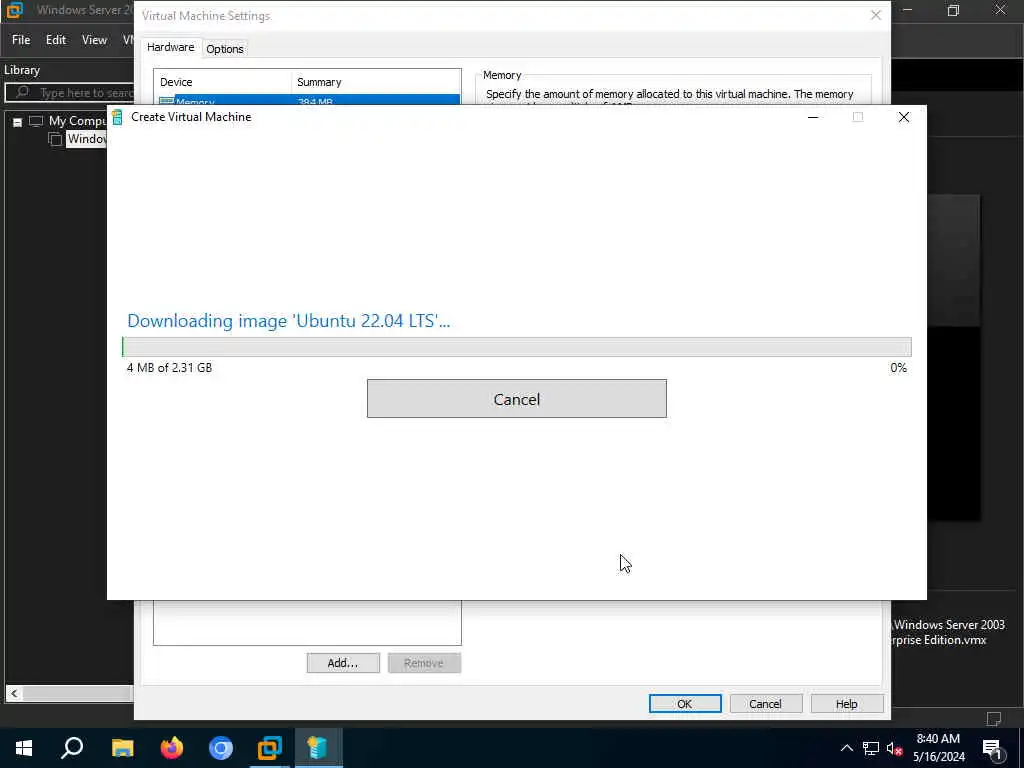Open Help in Virtual Machine Settings

point(846,703)
